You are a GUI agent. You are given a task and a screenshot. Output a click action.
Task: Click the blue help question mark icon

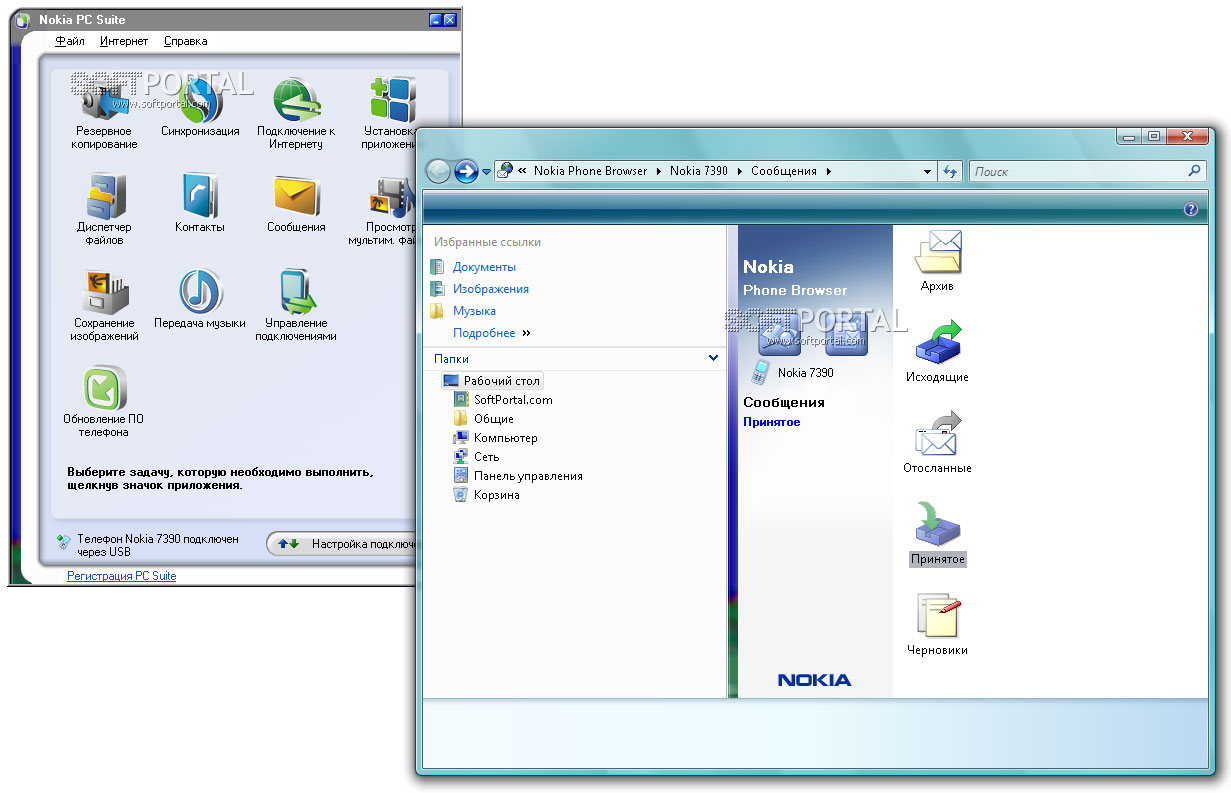click(x=1190, y=209)
